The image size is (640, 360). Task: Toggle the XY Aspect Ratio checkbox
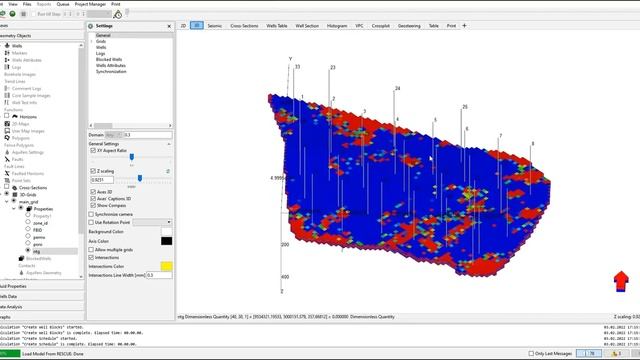pos(93,150)
